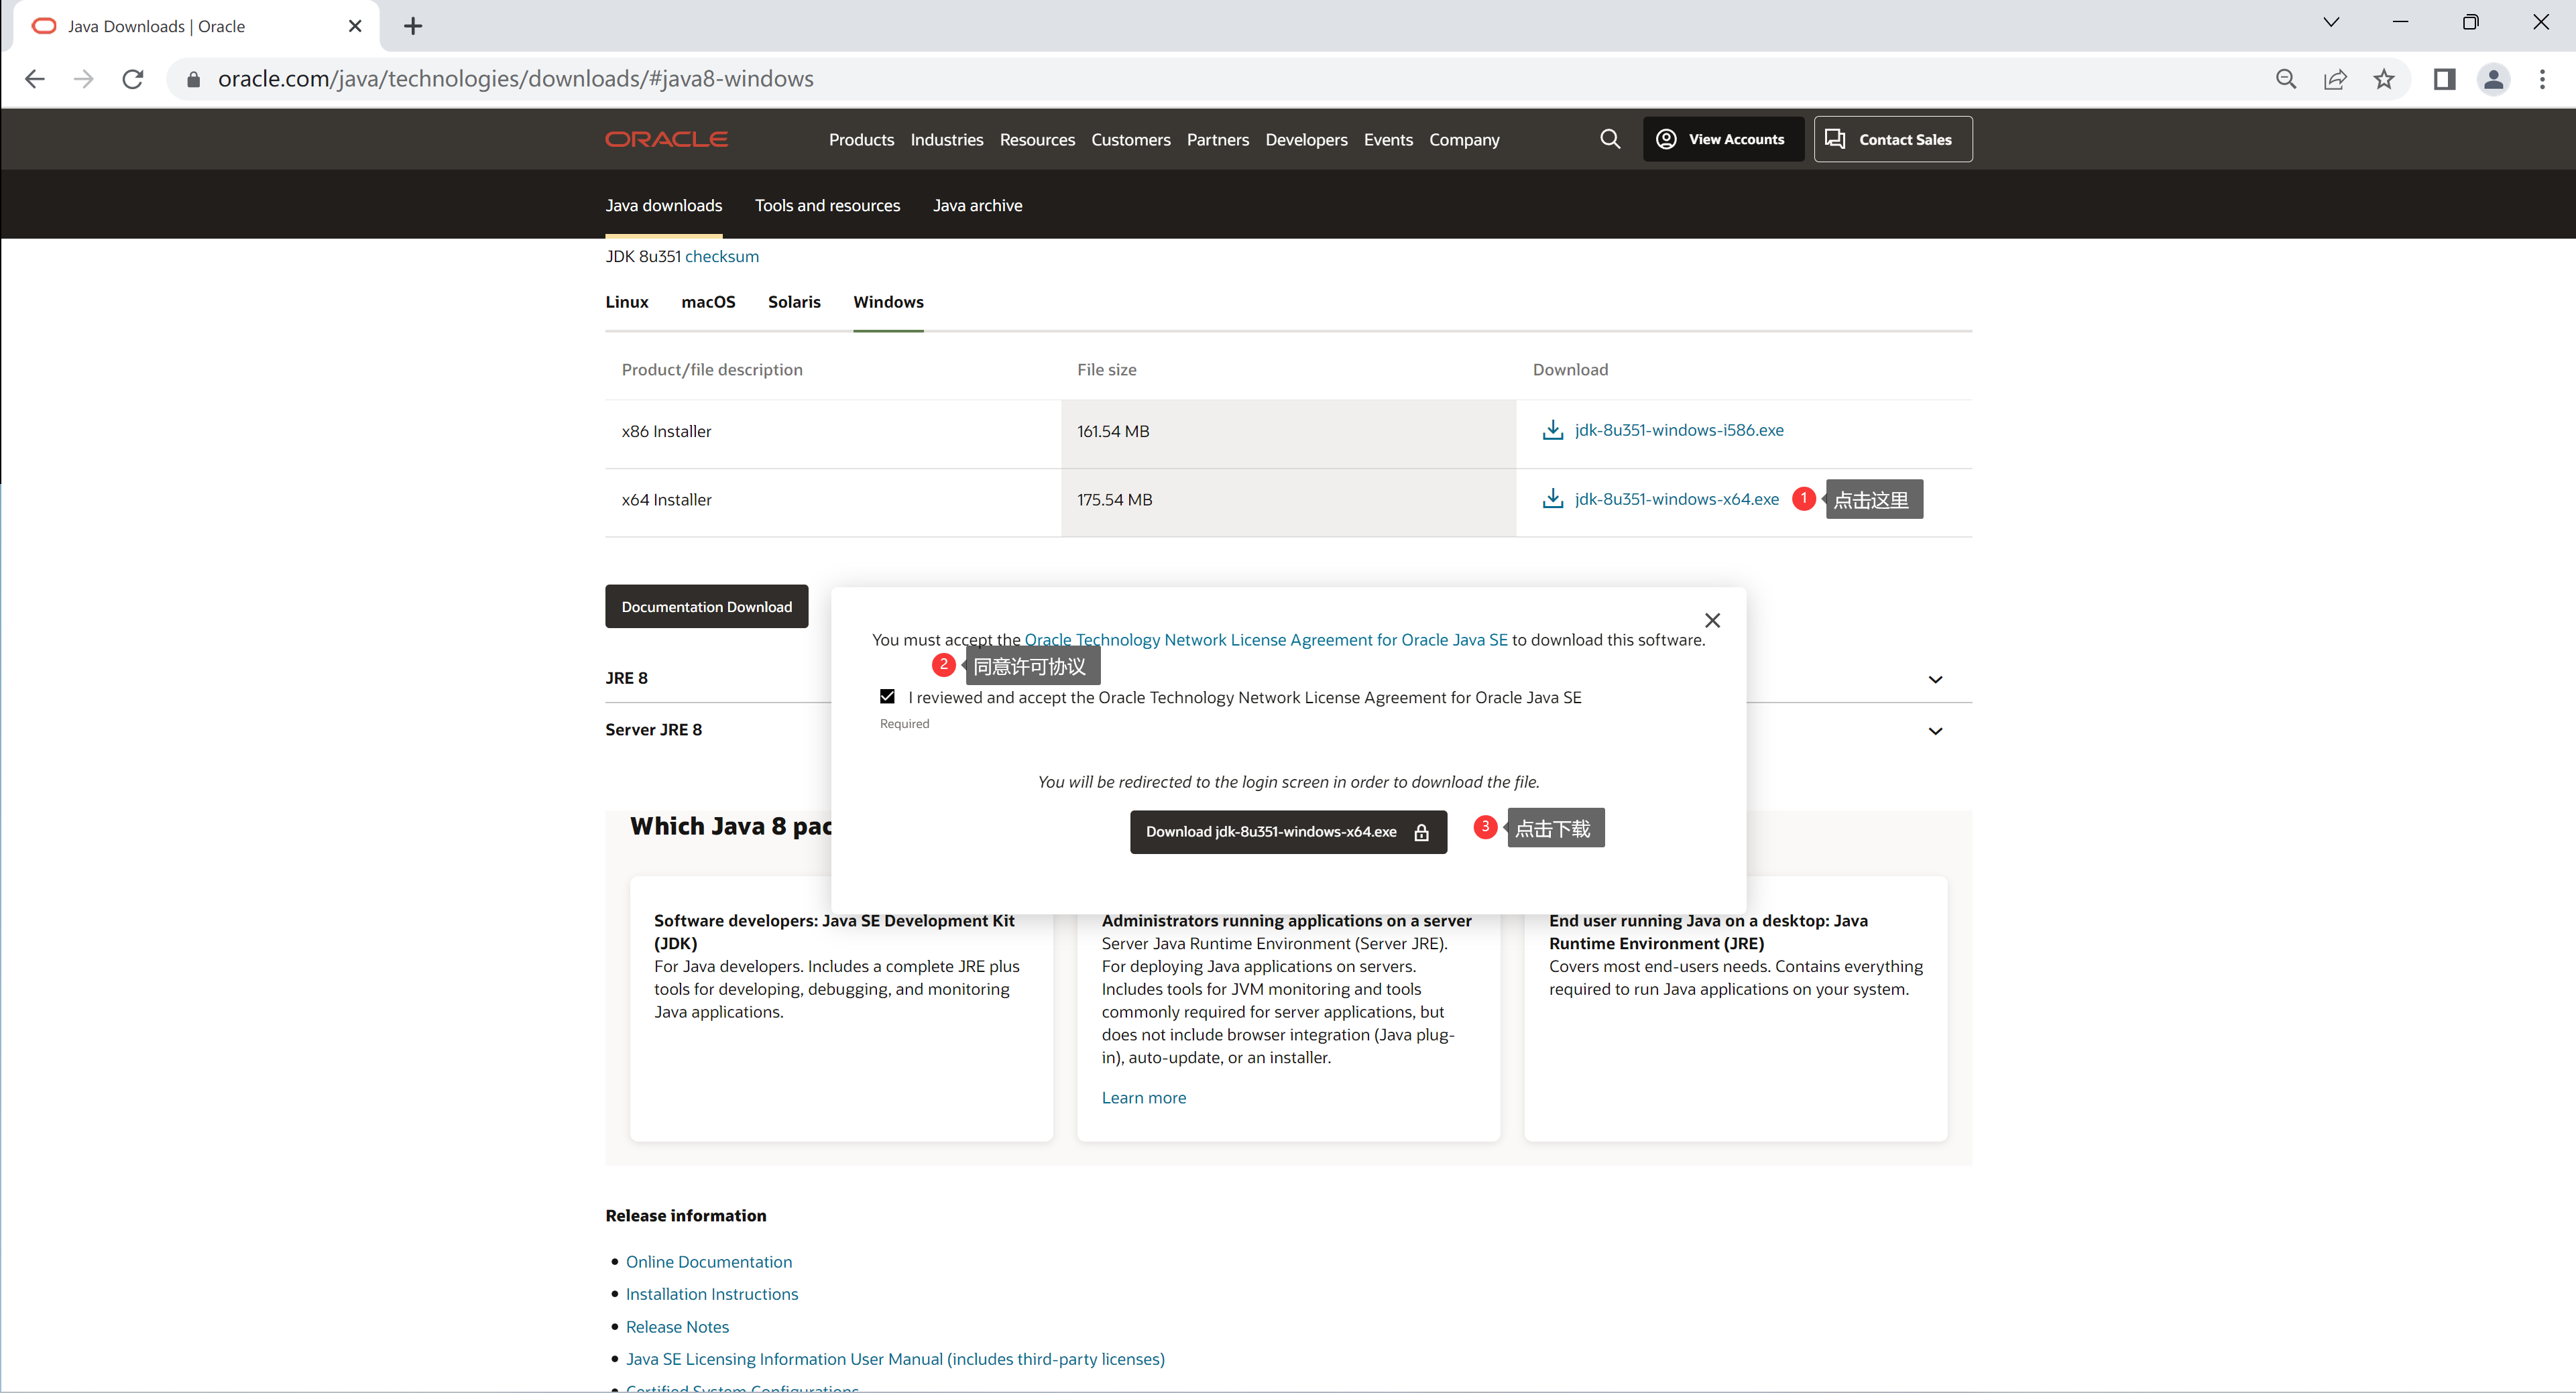Go back with the browser back arrow
2576x1393 pixels.
35,79
